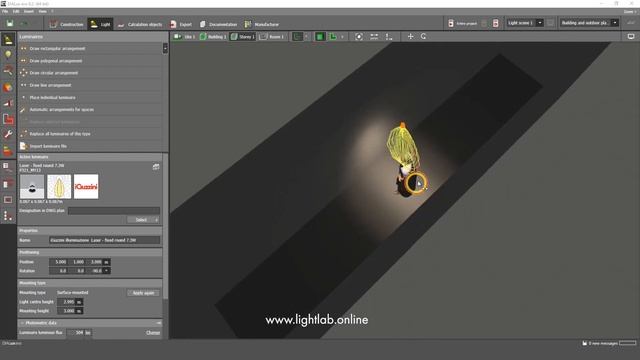The height and width of the screenshot is (360, 640).
Task: Toggle the solid green 3D view button
Action: (320, 37)
